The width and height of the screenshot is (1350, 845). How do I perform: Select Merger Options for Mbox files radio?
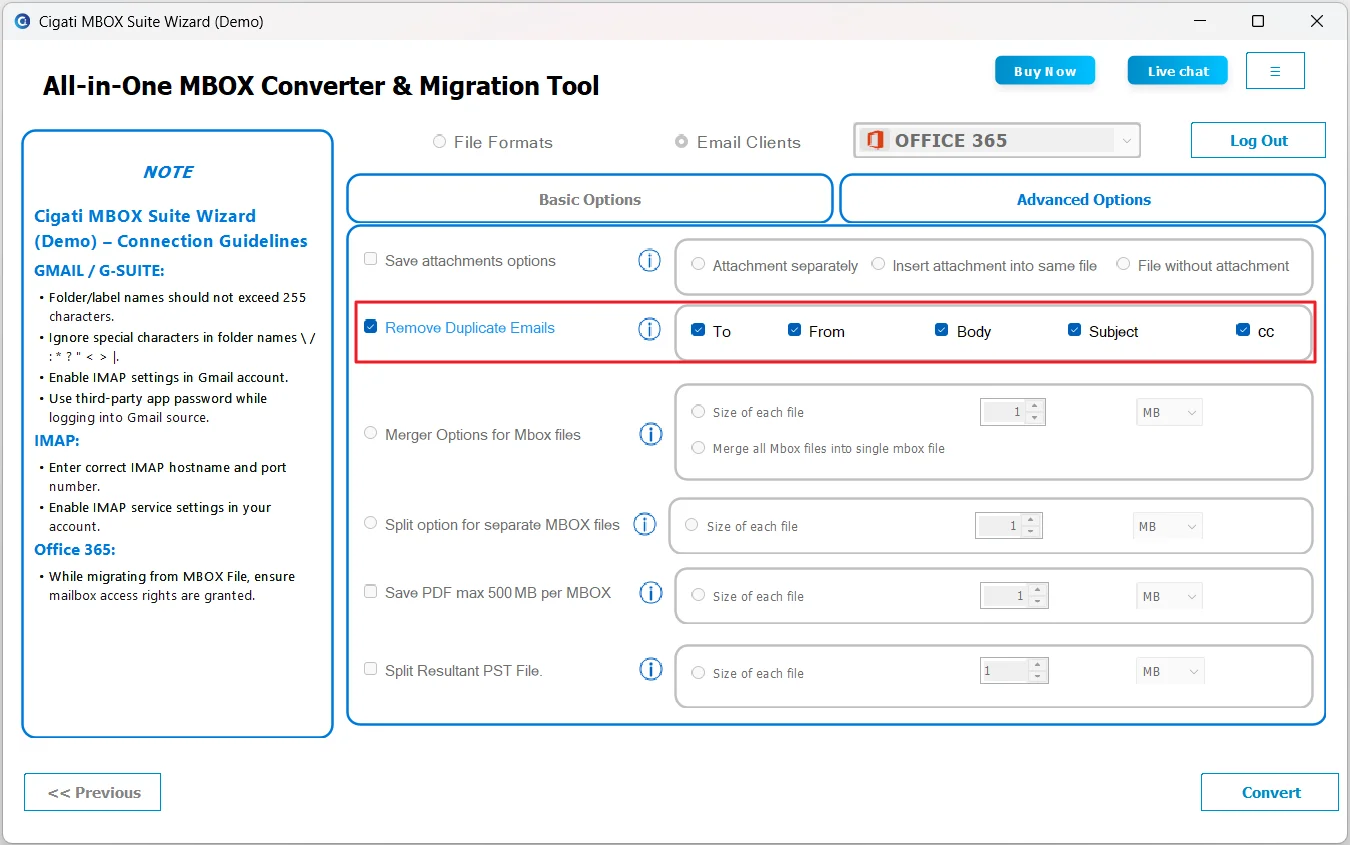[x=371, y=433]
